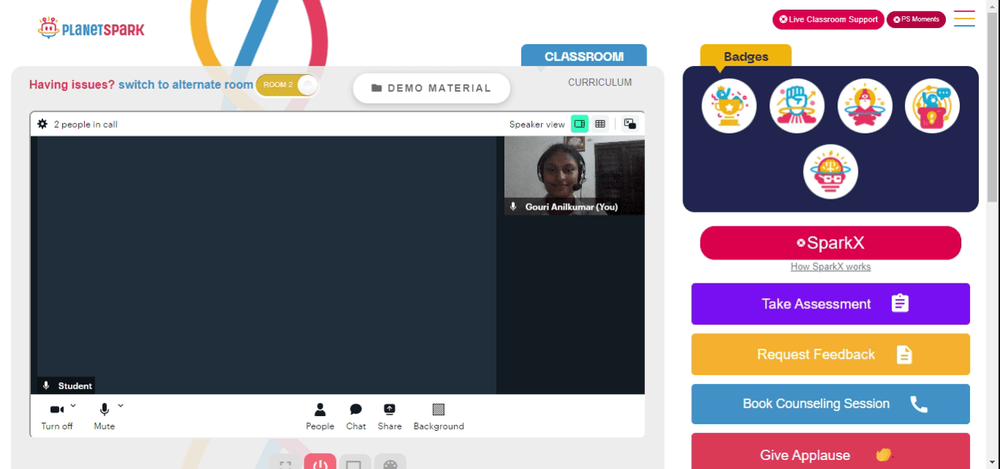Screen dimensions: 1000x469
Task: Open Live Classroom Support
Action: tap(828, 19)
